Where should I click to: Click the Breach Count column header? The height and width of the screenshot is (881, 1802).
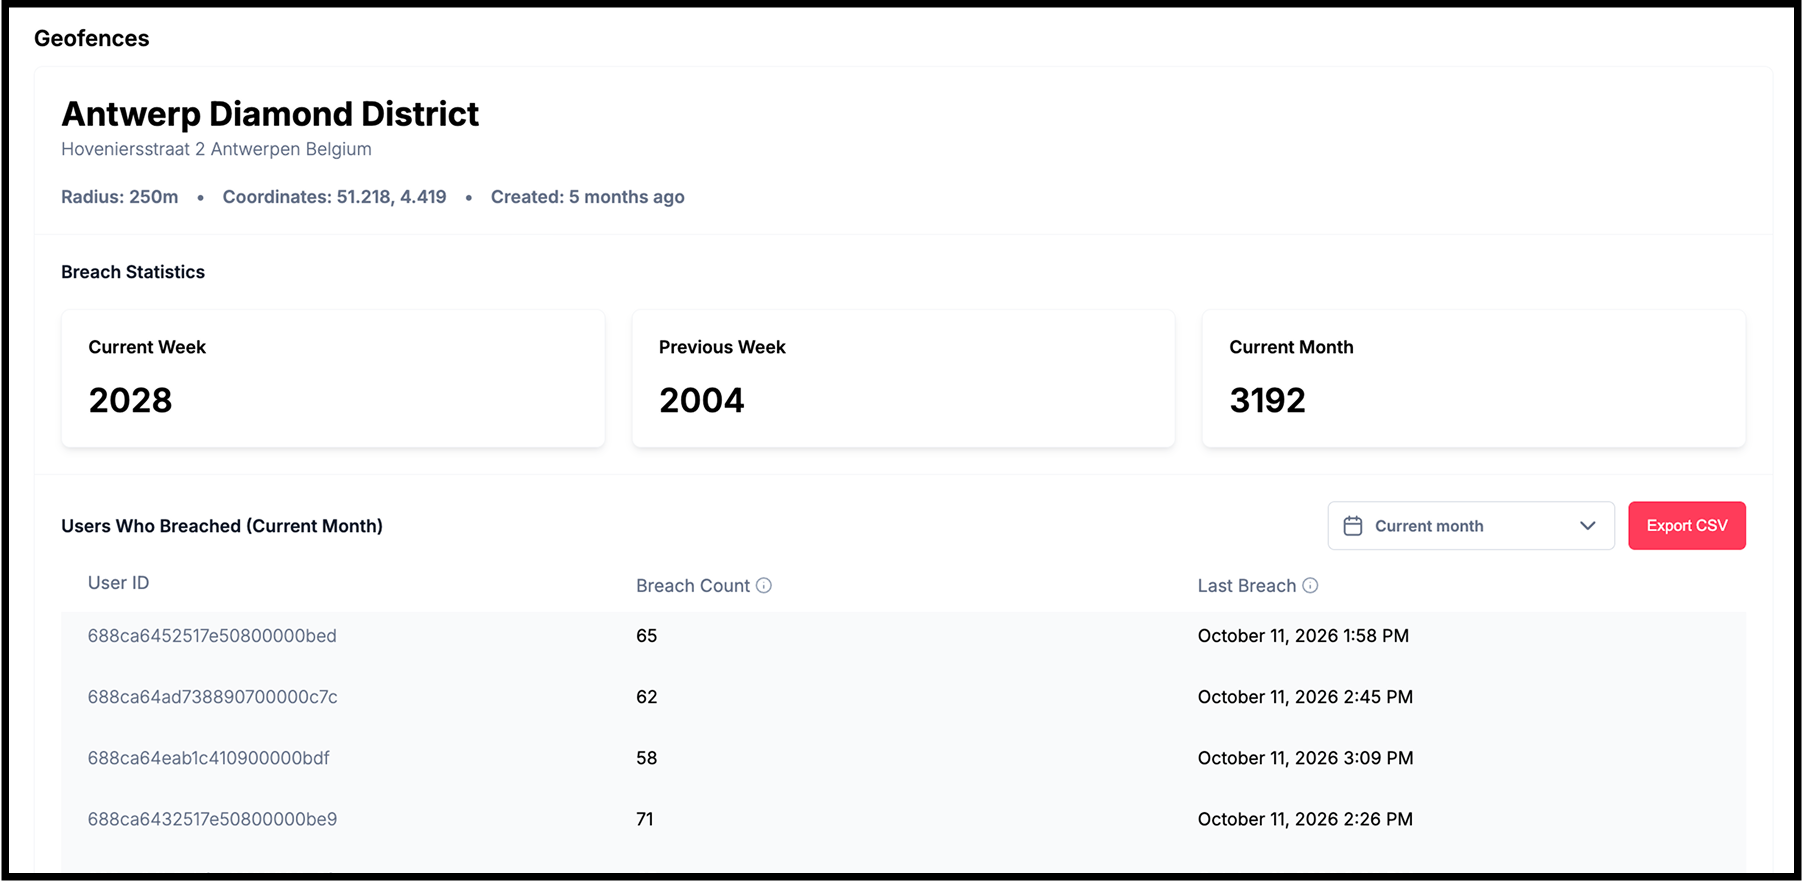(x=693, y=586)
